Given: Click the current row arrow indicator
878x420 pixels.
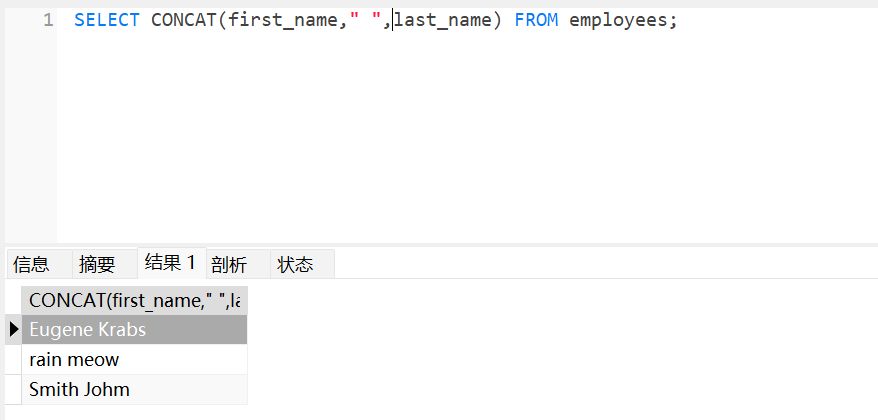Looking at the screenshot, I should 14,329.
